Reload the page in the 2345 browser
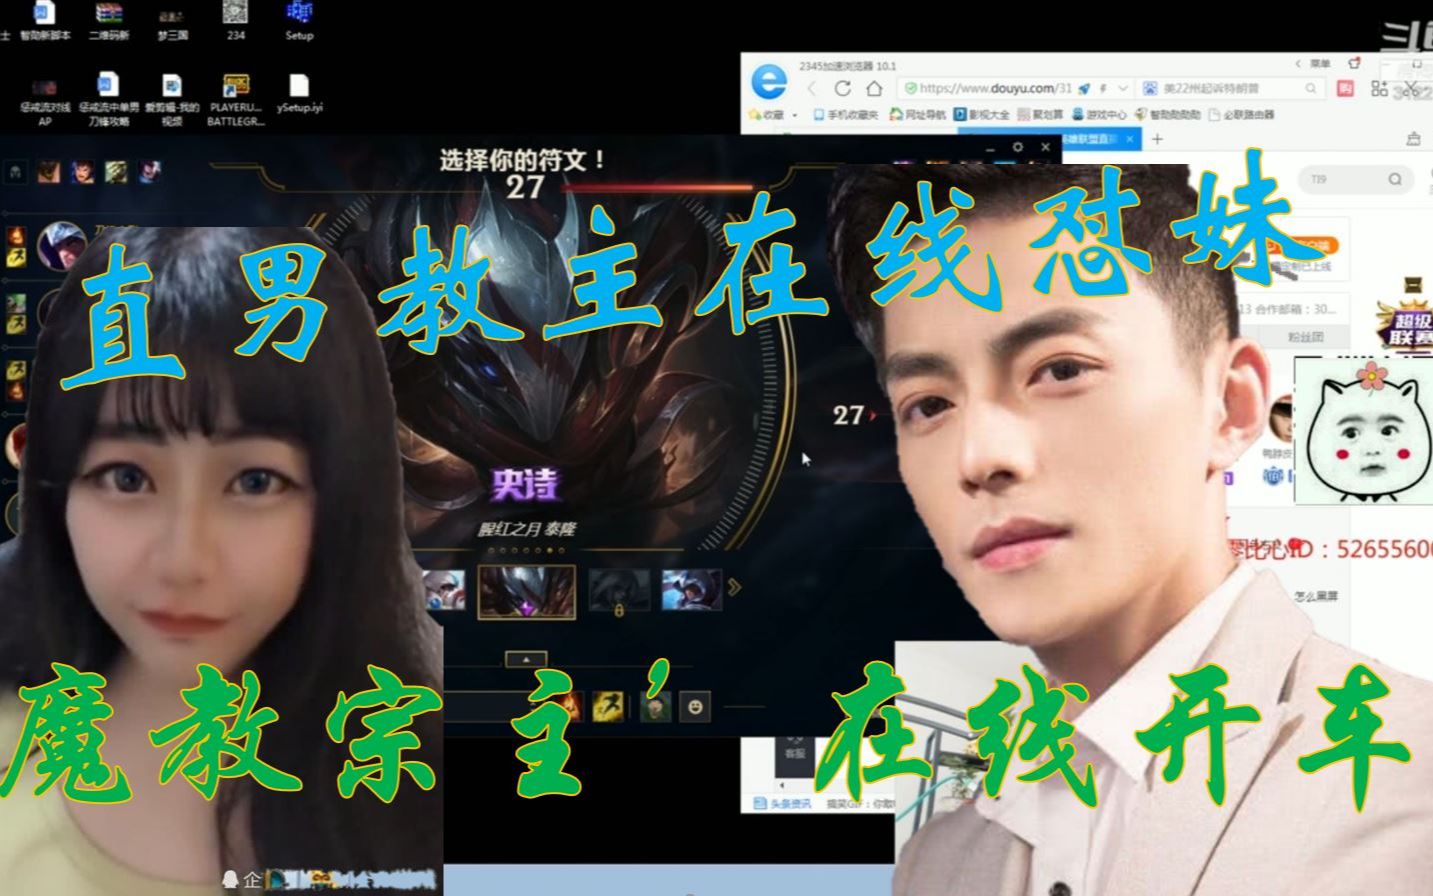Screen dimensions: 1433x896 point(842,88)
